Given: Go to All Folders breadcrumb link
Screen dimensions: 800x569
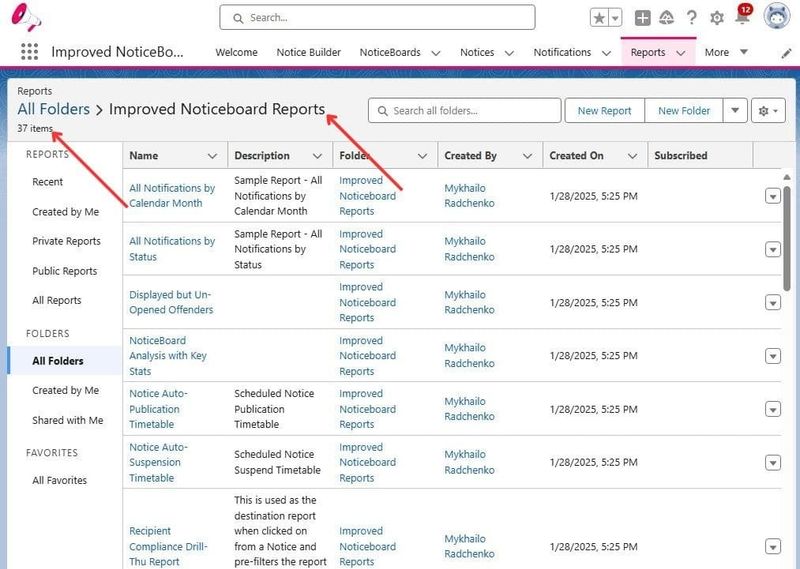Looking at the screenshot, I should 54,109.
